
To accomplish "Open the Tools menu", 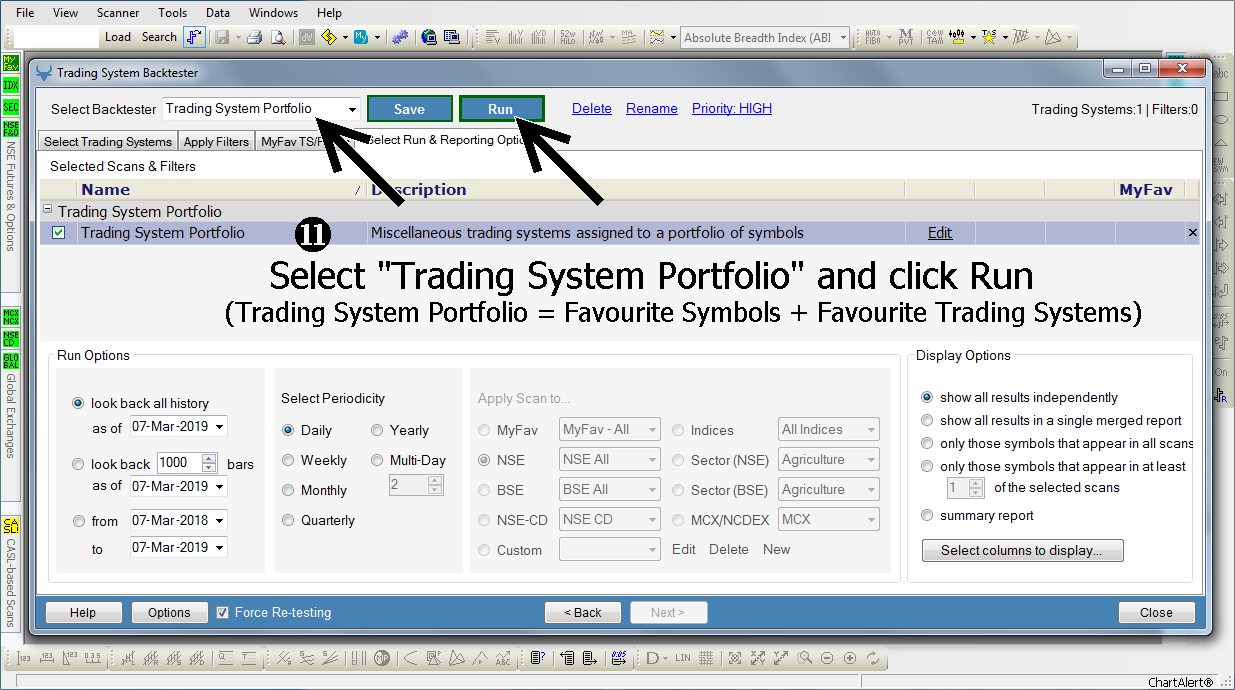I will [x=172, y=13].
